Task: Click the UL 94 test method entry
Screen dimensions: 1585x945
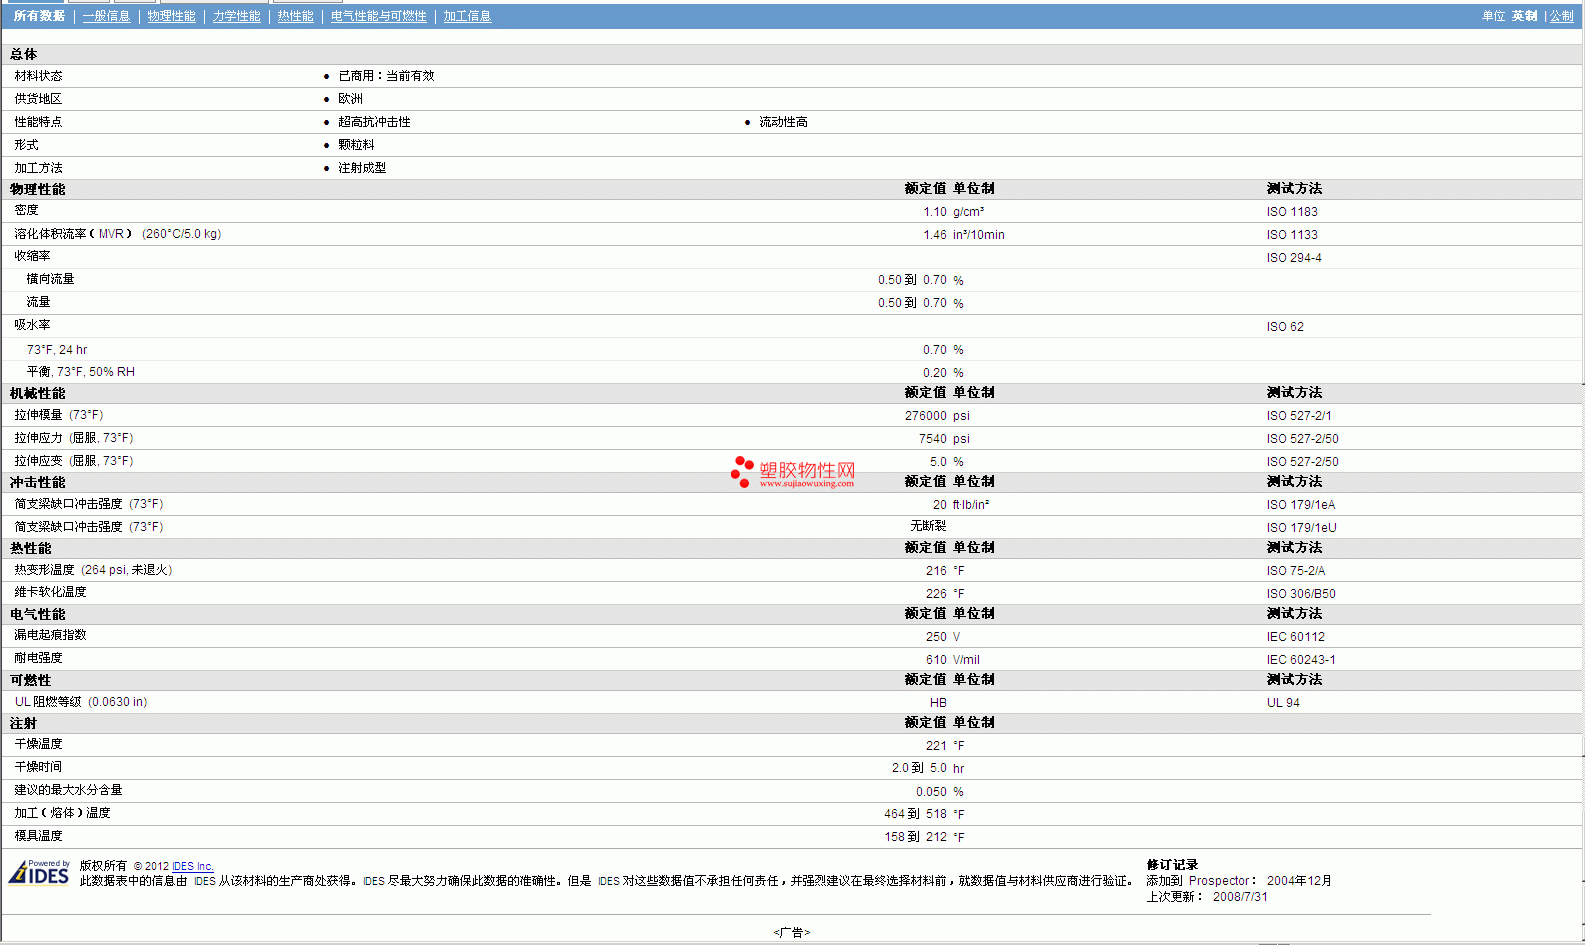Action: pyautogui.click(x=1283, y=703)
